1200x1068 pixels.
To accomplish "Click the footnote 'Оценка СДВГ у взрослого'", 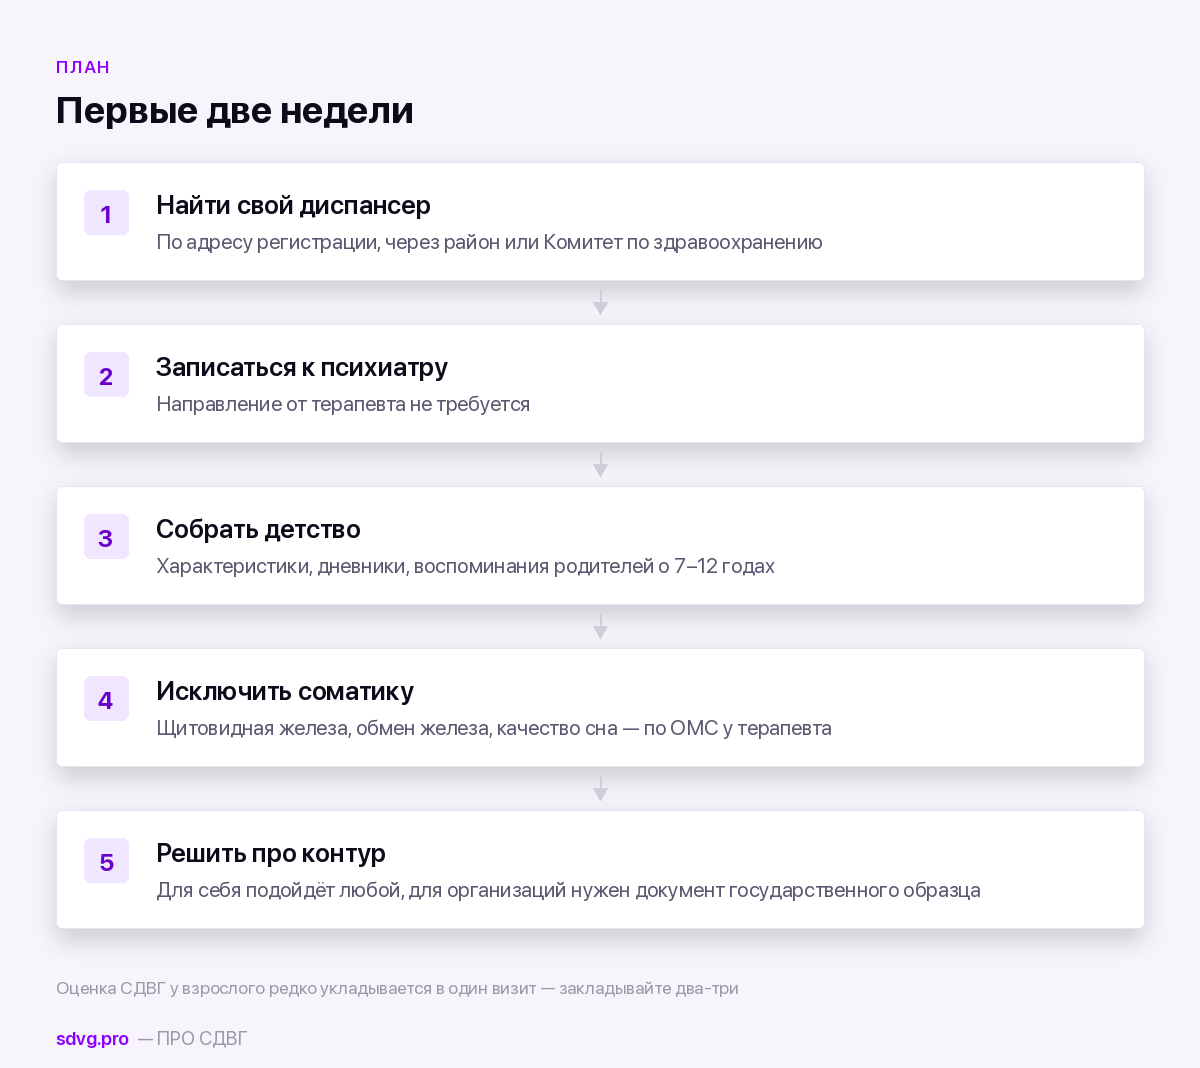I will 397,988.
